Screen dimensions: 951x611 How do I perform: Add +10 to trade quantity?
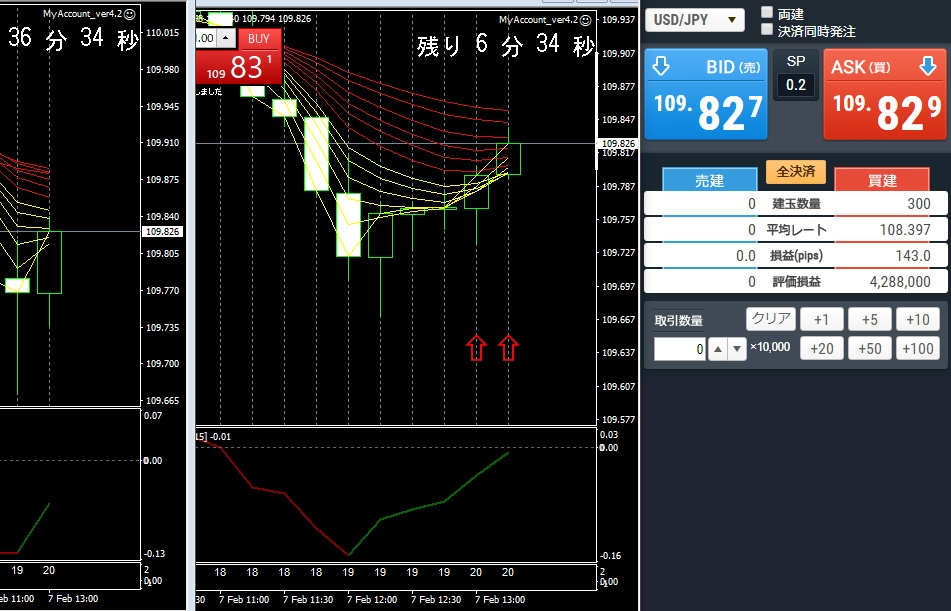coord(918,319)
